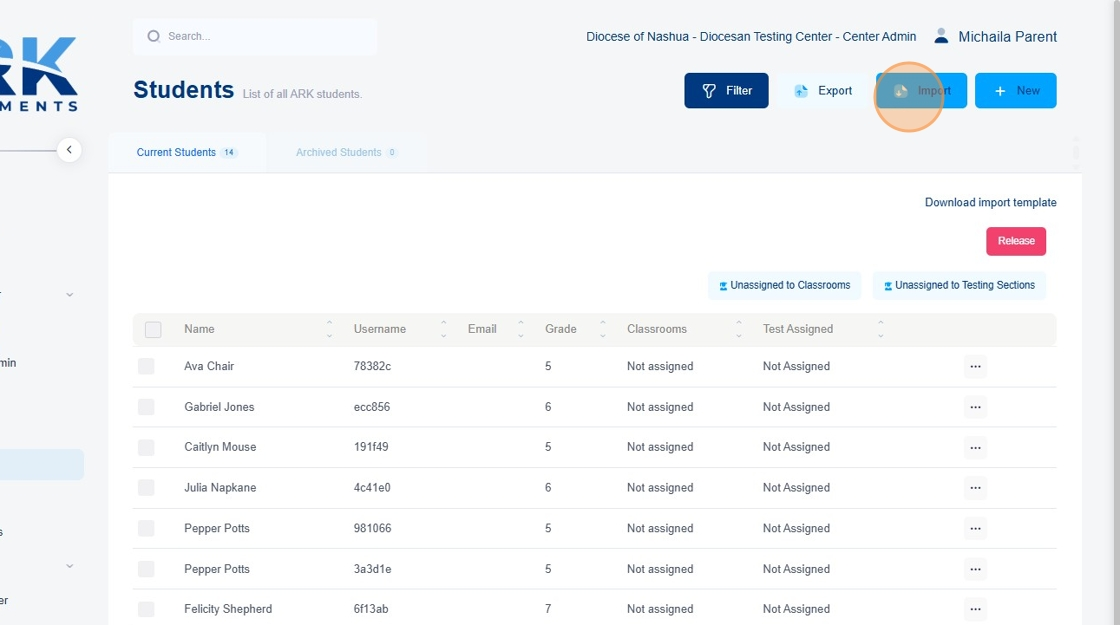Click the plus icon on the New button
The width and height of the screenshot is (1120, 625).
1000,91
